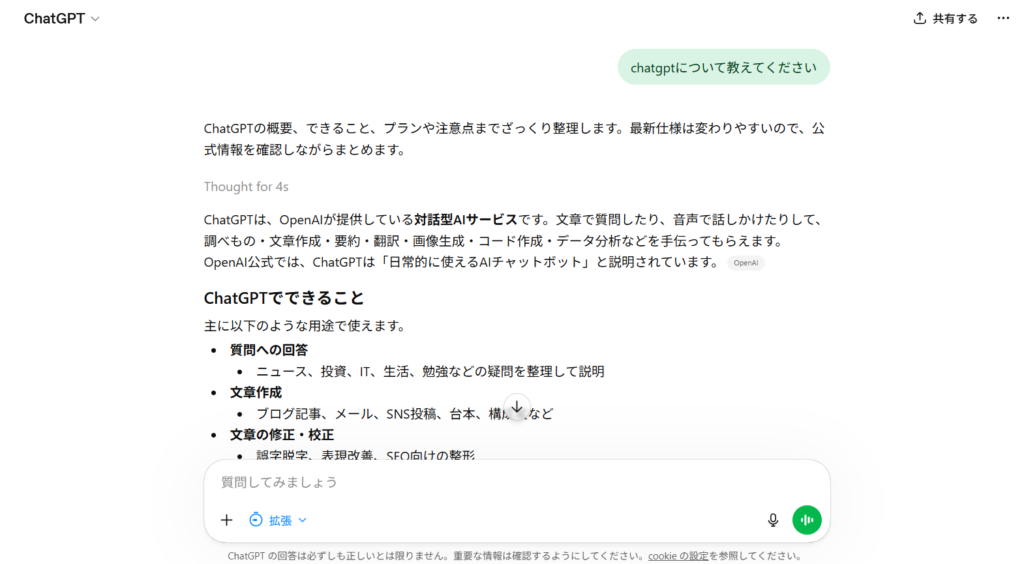The height and width of the screenshot is (564, 1024).
Task: Click the scroll-to-bottom arrow button
Action: [x=517, y=407]
